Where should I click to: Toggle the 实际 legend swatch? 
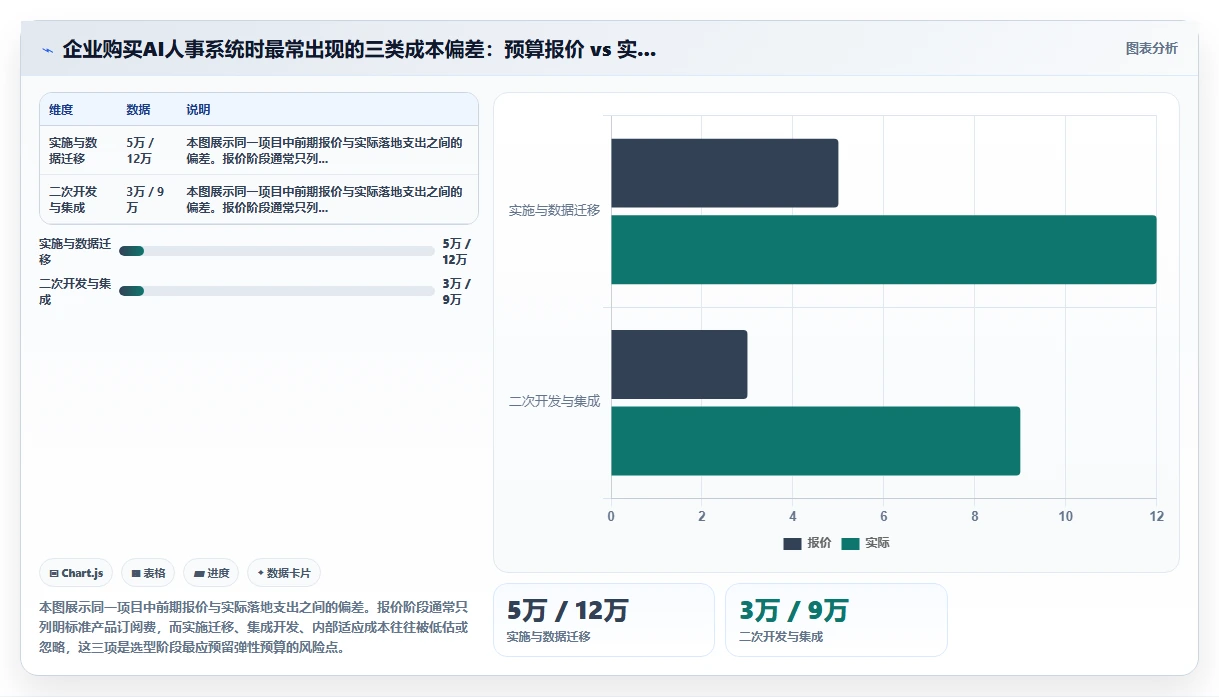pyautogui.click(x=850, y=543)
